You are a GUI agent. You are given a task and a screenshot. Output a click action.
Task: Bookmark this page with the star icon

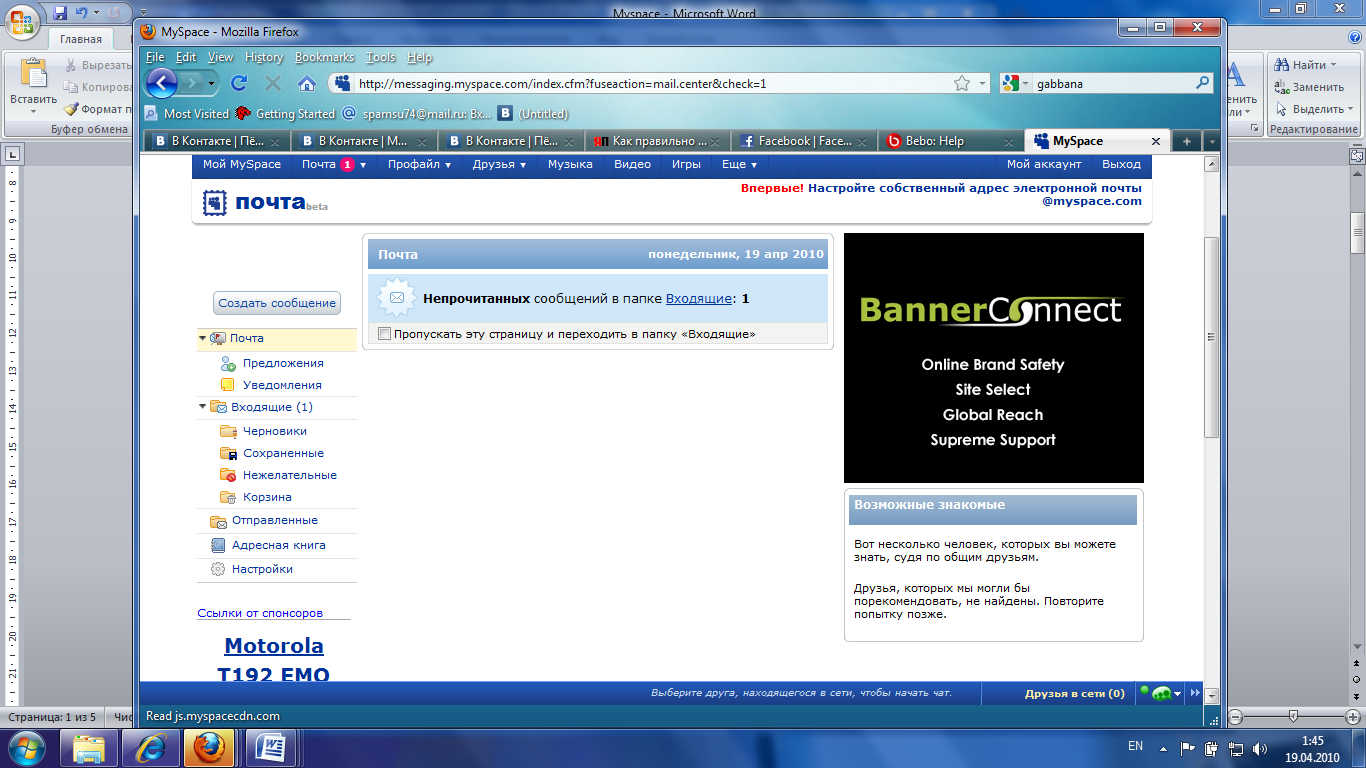(962, 83)
